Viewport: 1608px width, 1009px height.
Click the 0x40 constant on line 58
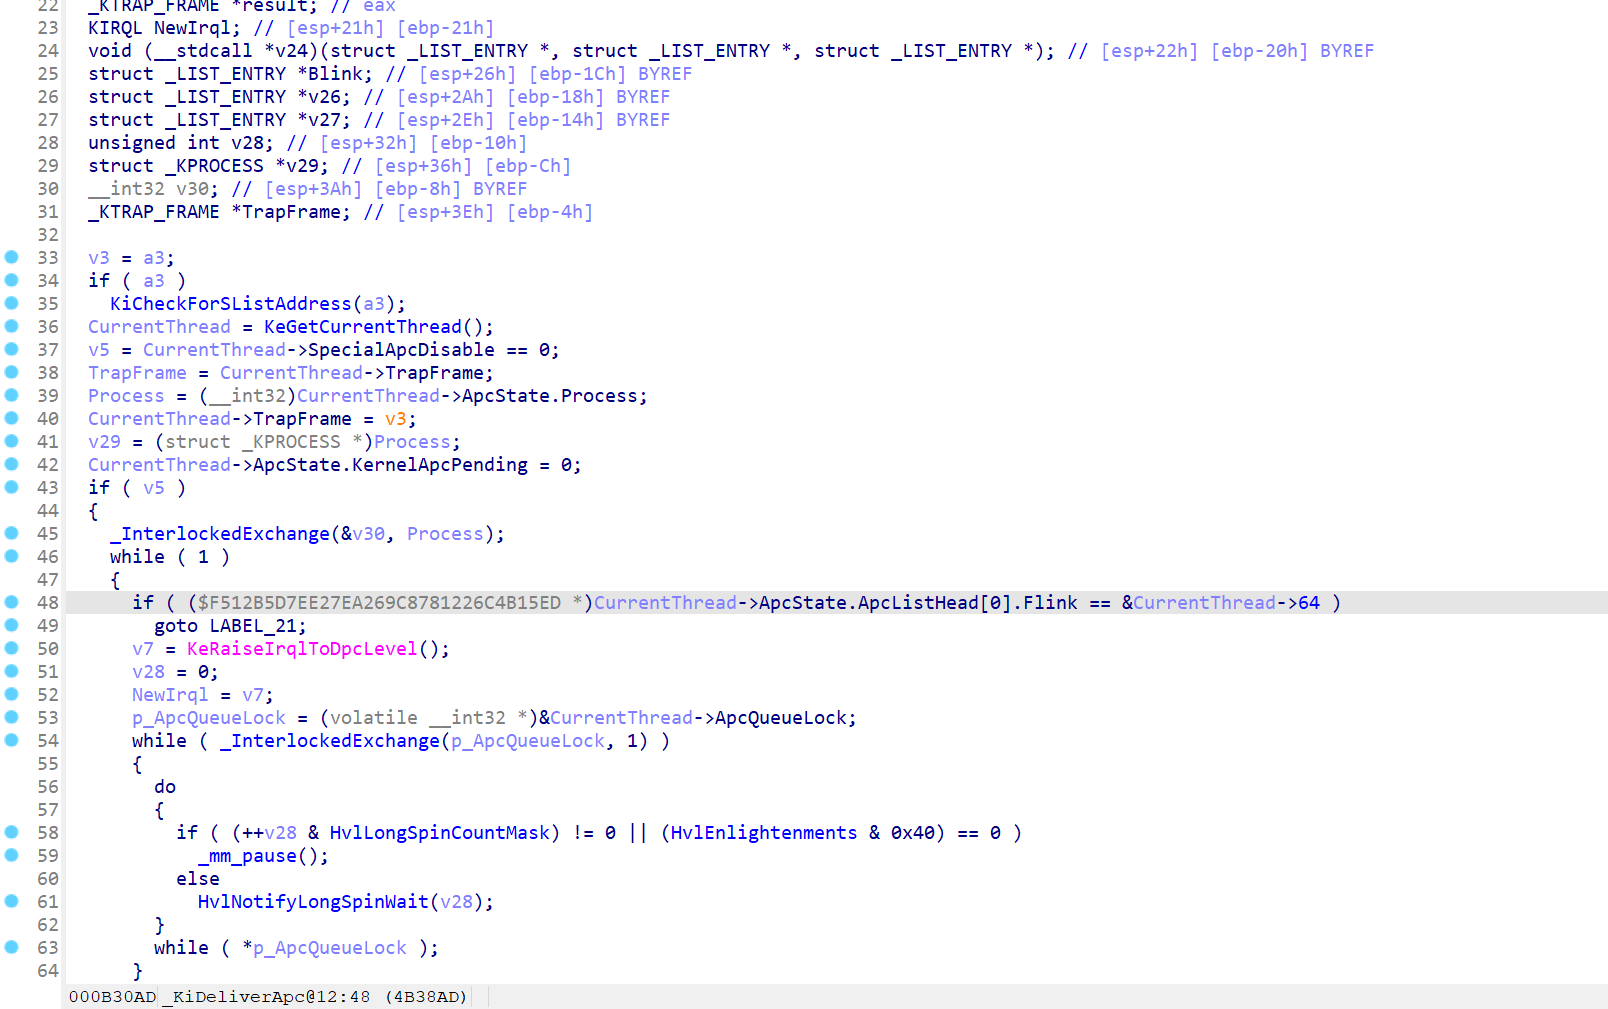coord(913,833)
